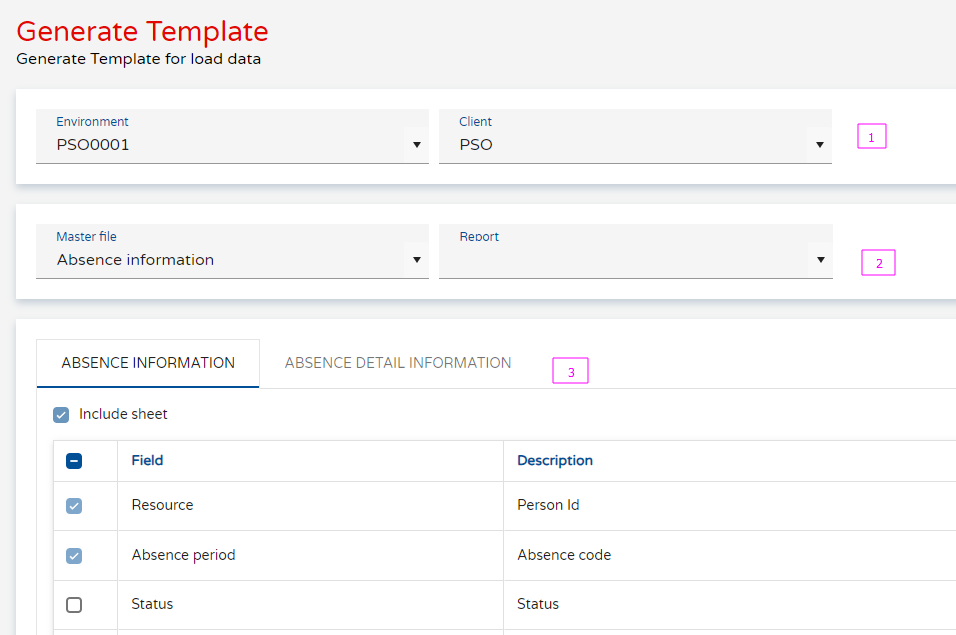Uncheck the Resource row checkbox
The width and height of the screenshot is (956, 635).
pyautogui.click(x=73, y=505)
